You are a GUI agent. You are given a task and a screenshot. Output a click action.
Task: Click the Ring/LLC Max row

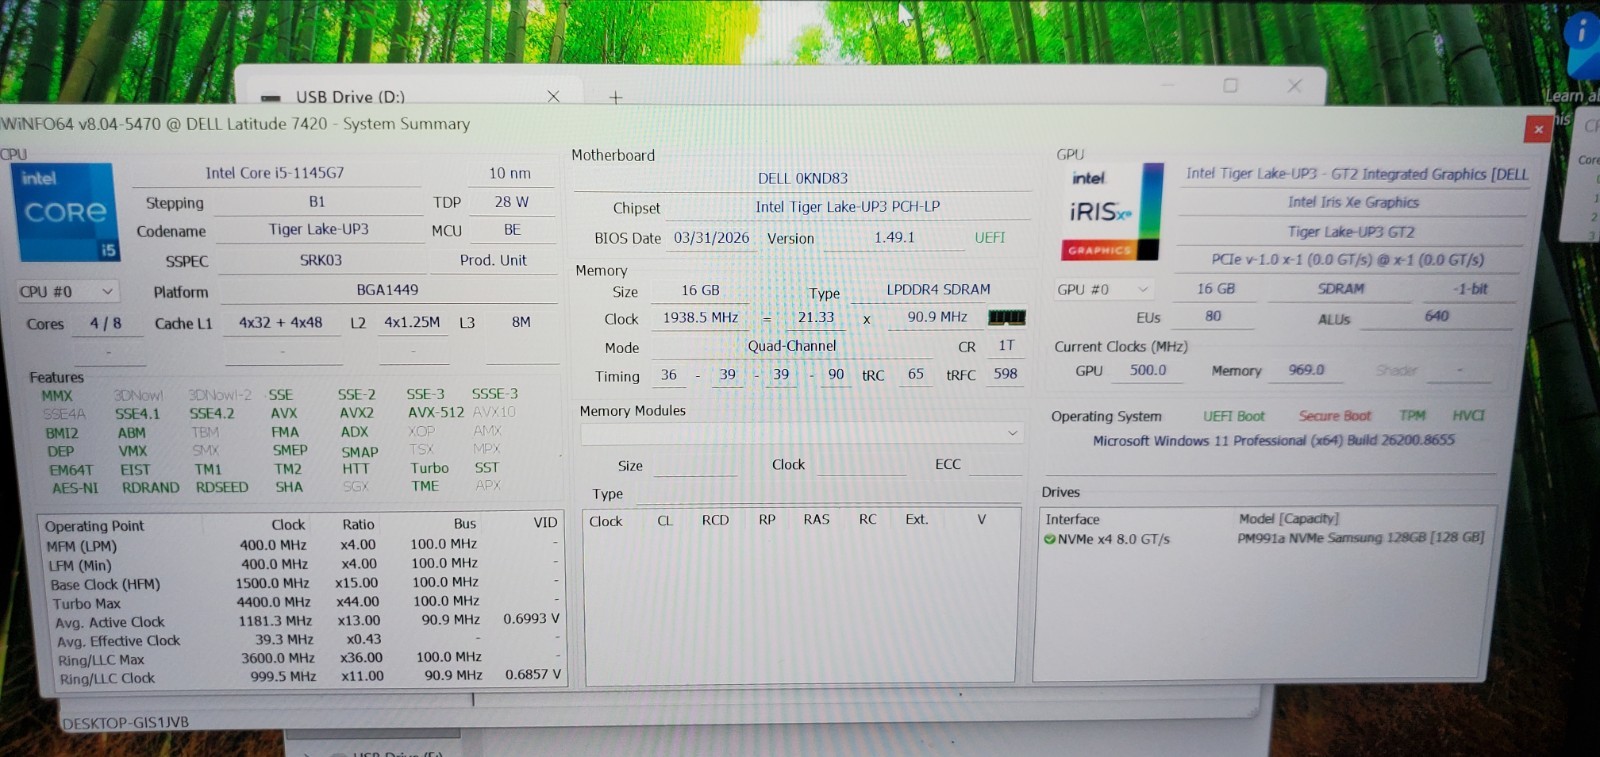tap(306, 659)
